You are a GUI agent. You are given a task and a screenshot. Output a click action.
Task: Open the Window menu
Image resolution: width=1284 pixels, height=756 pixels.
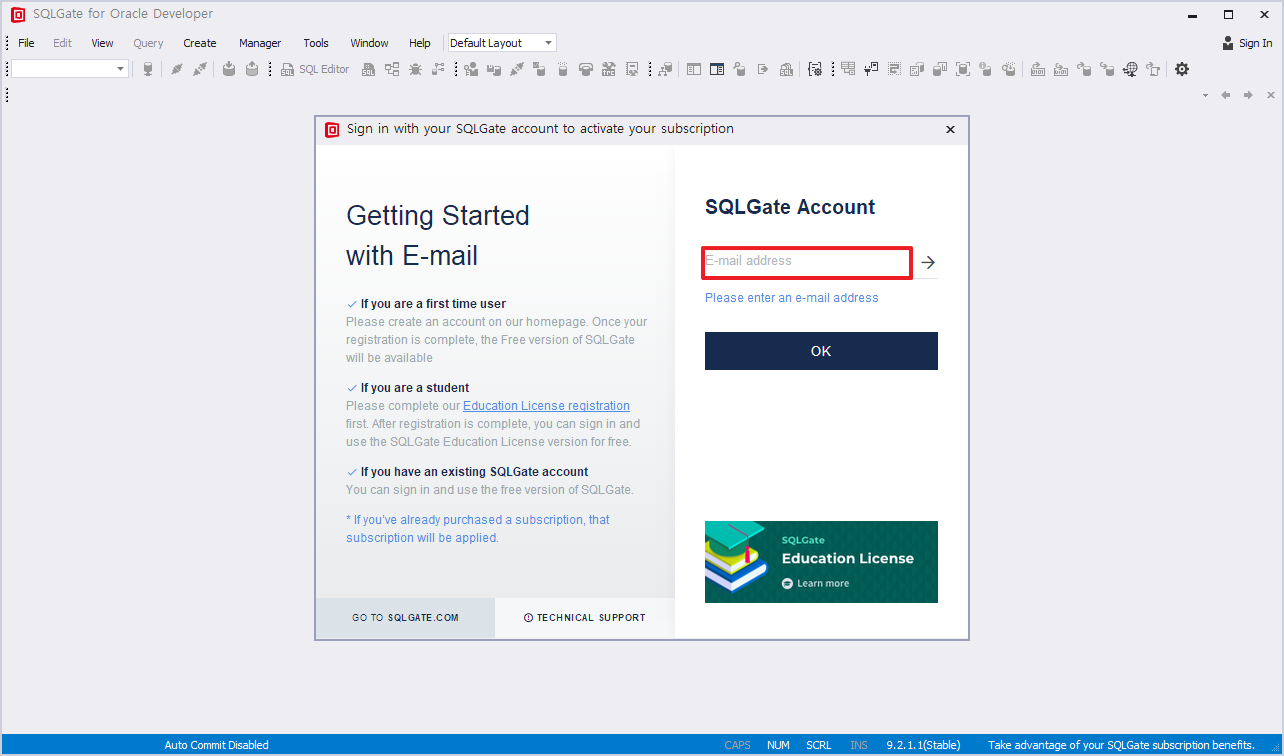[x=369, y=43]
